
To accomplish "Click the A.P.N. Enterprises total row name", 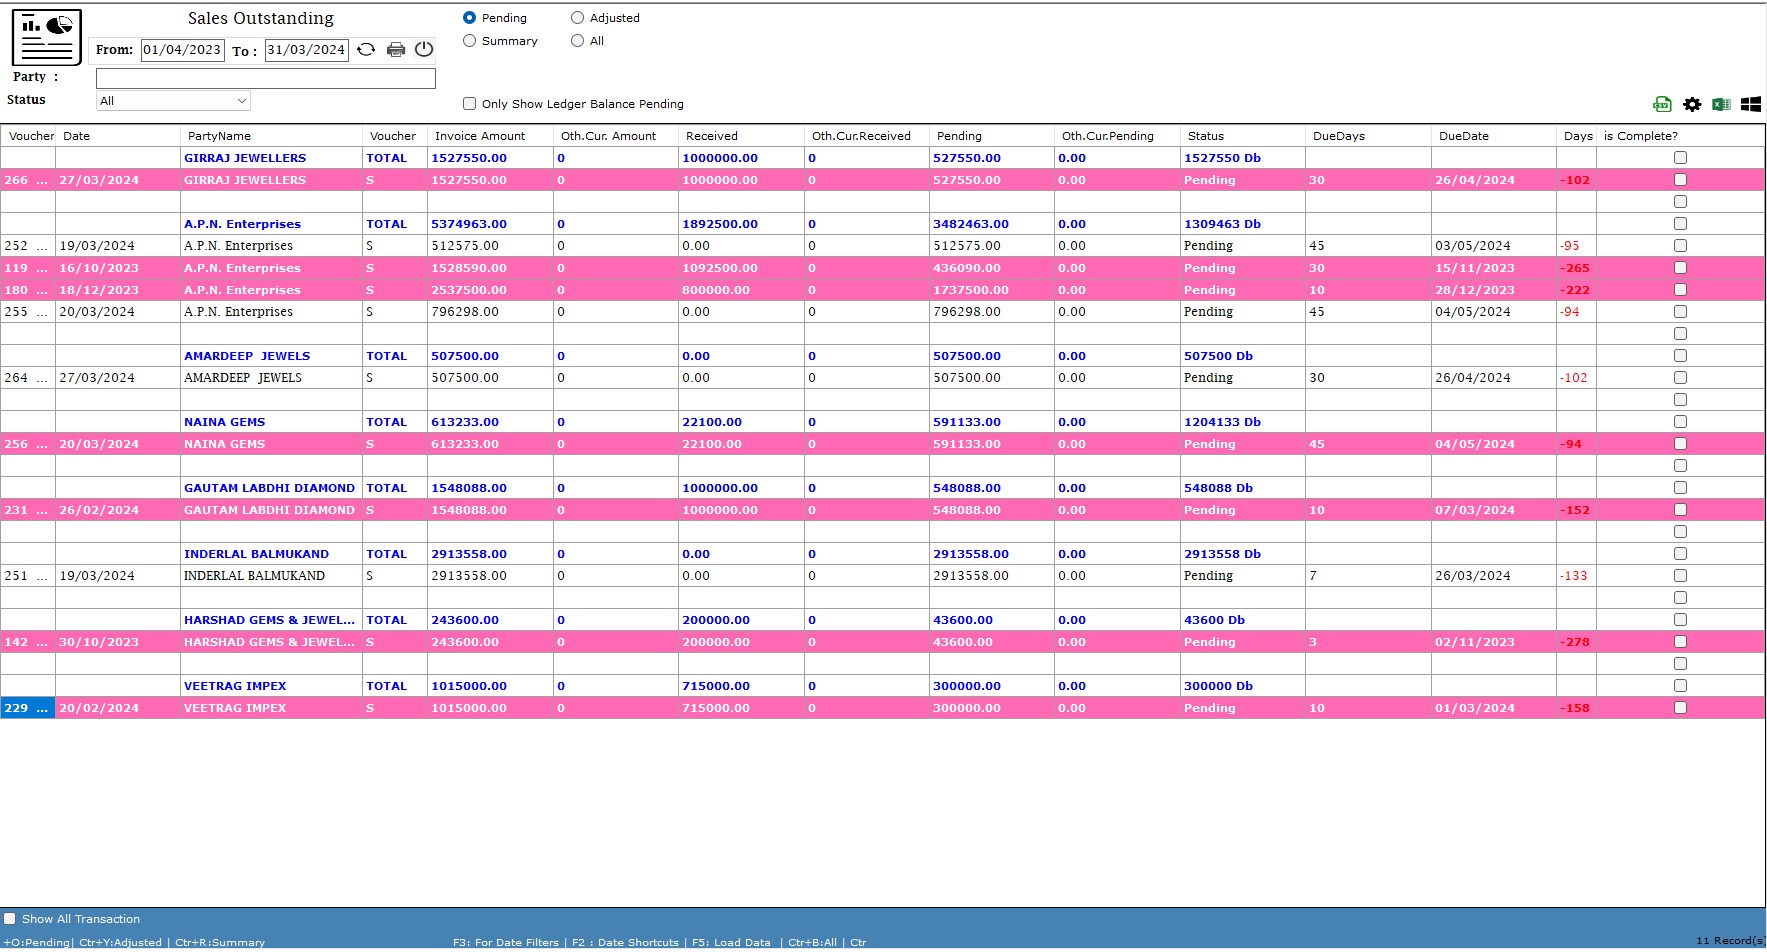I will [x=242, y=224].
